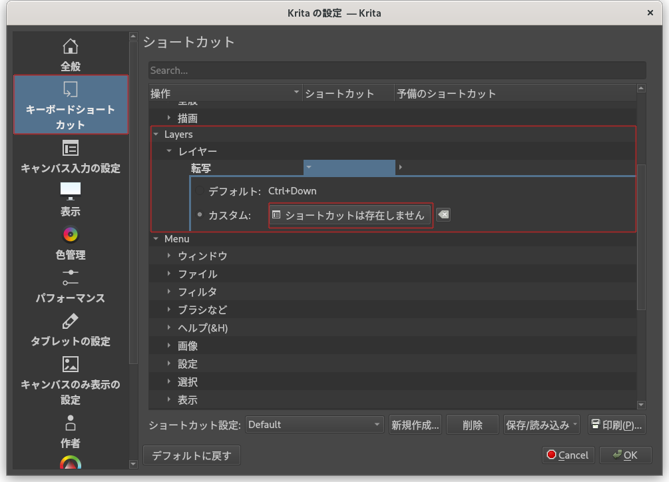Open the partially visible color selector icon below 作者

(70, 462)
